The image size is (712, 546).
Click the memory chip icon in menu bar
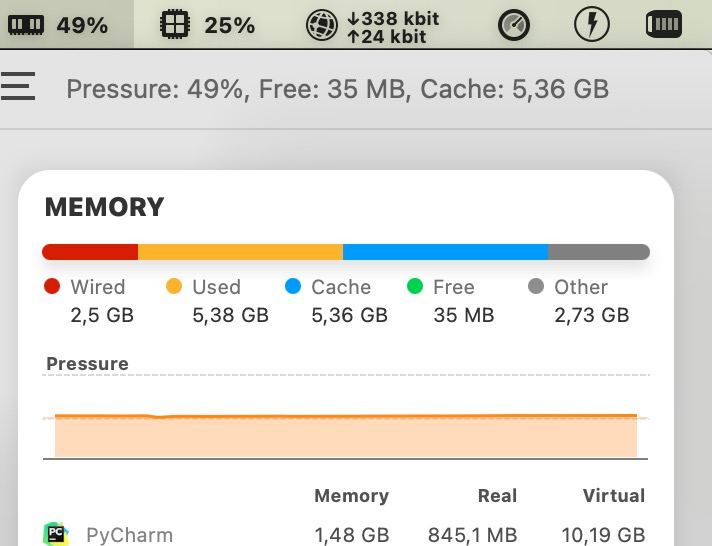pos(26,25)
